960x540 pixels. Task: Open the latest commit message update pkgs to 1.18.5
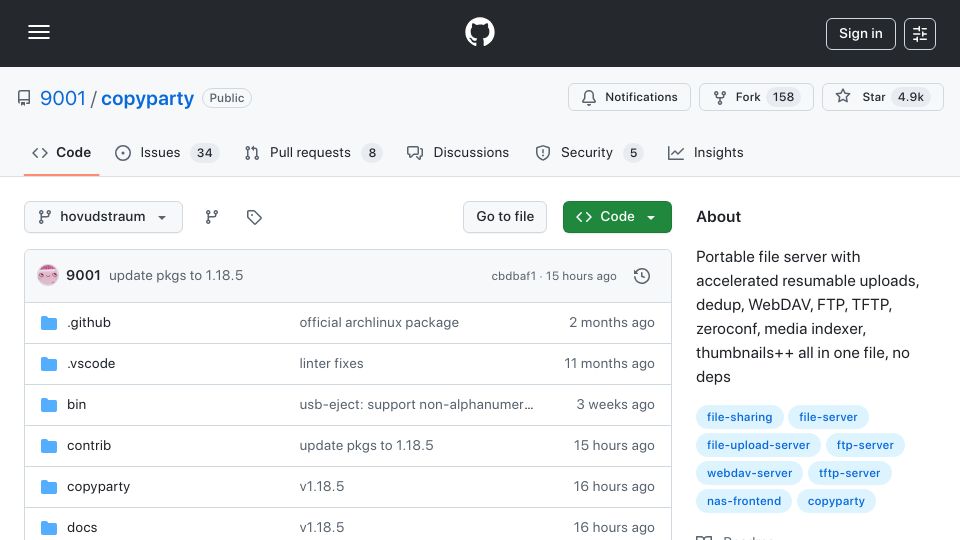176,276
